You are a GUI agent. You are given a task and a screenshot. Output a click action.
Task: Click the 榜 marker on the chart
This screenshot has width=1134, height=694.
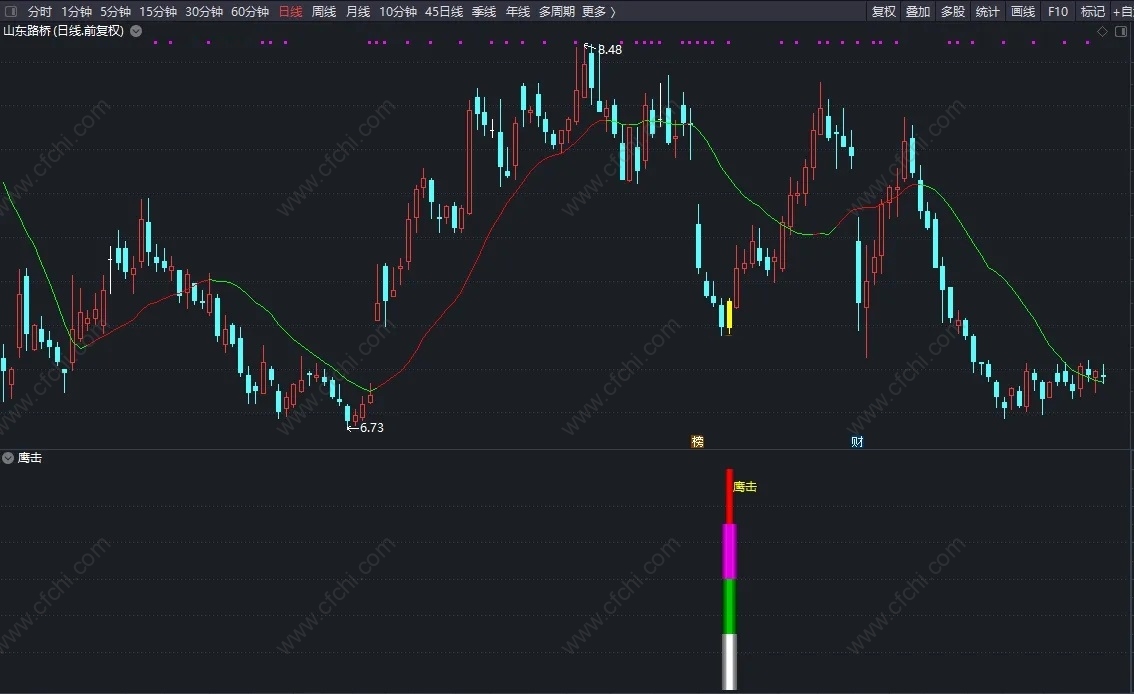698,442
